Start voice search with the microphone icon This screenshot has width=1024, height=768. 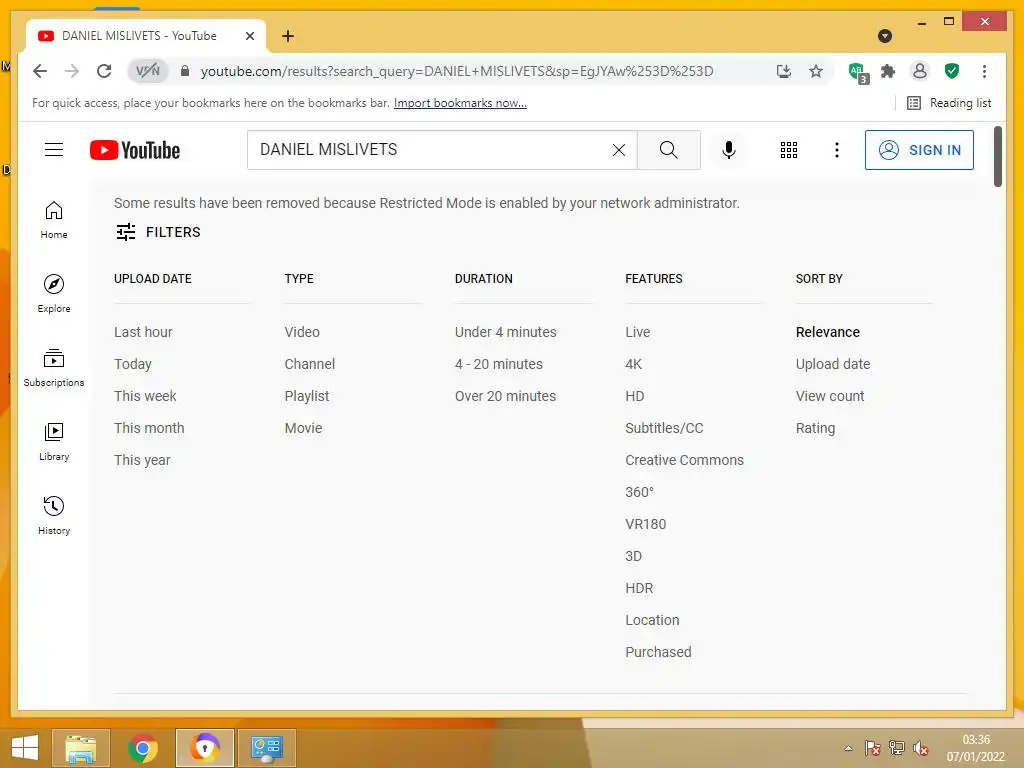click(x=729, y=150)
